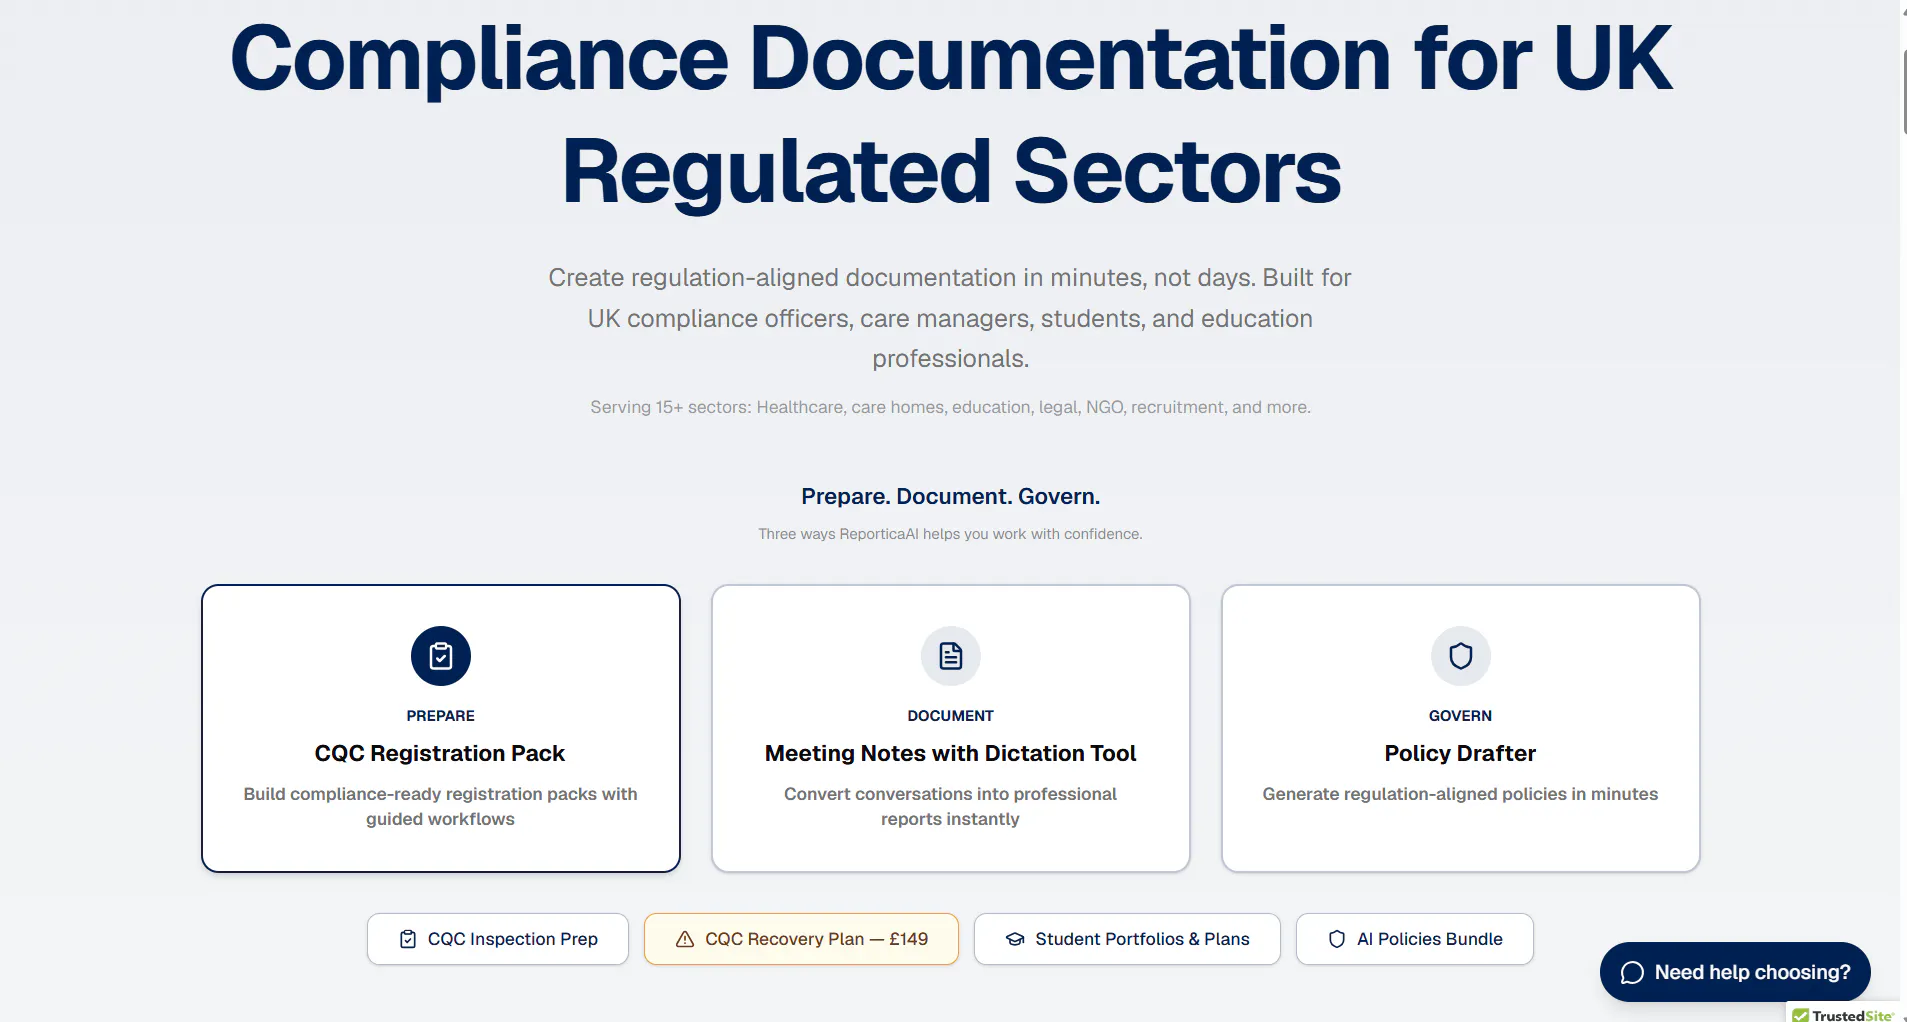This screenshot has height=1022, width=1907.
Task: Open Student Portfolios & Plans
Action: [1127, 939]
